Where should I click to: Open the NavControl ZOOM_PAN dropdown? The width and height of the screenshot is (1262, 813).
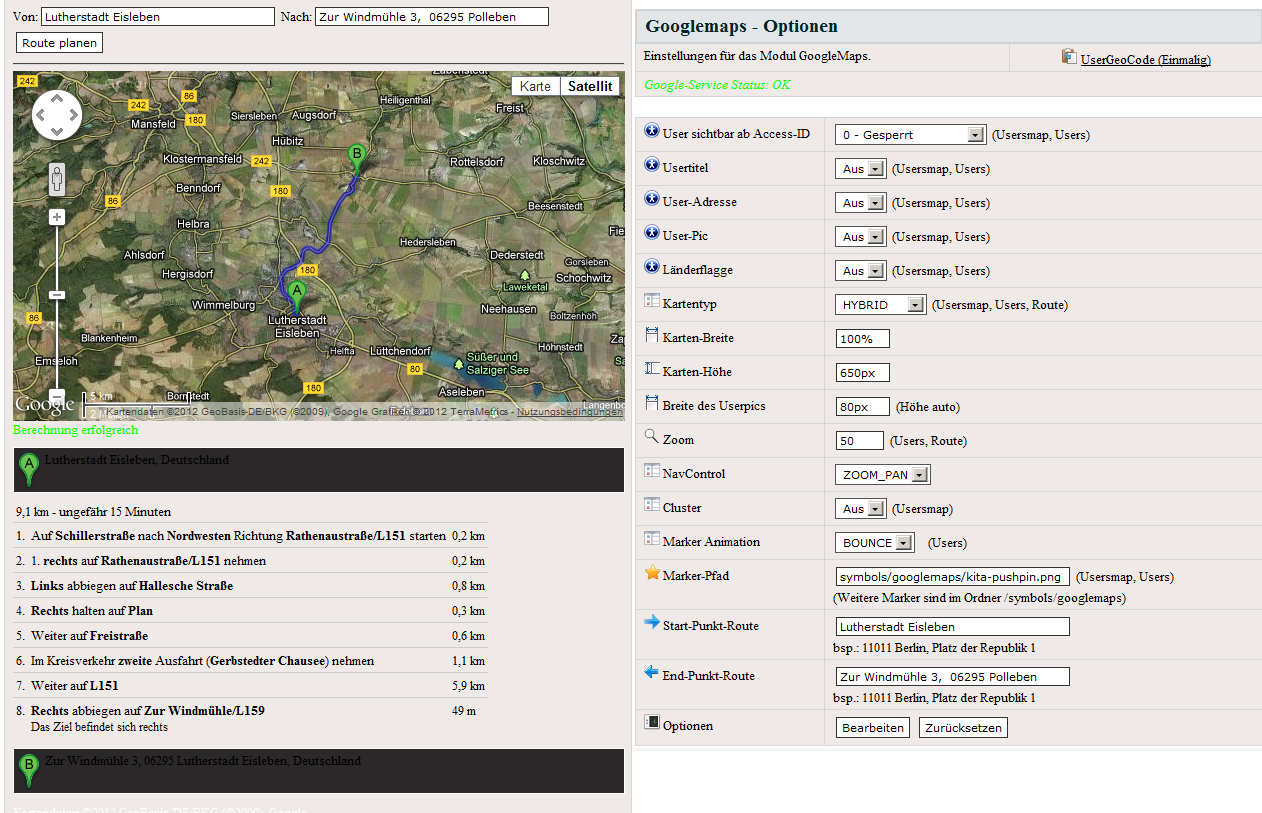click(883, 475)
